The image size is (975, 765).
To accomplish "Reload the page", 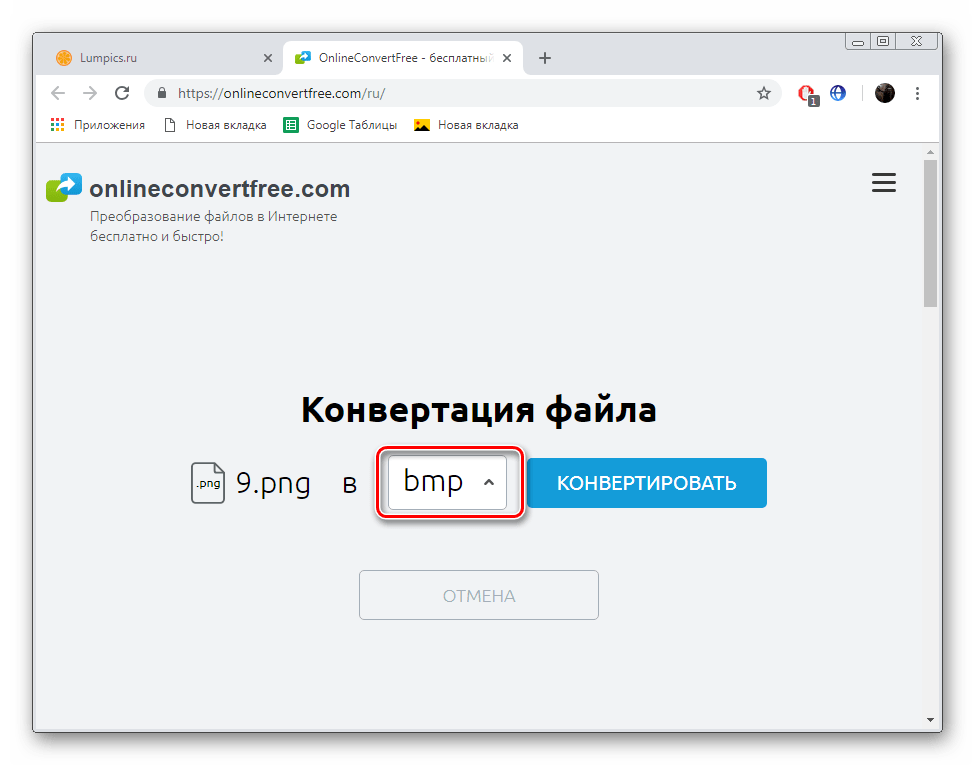I will pyautogui.click(x=122, y=93).
